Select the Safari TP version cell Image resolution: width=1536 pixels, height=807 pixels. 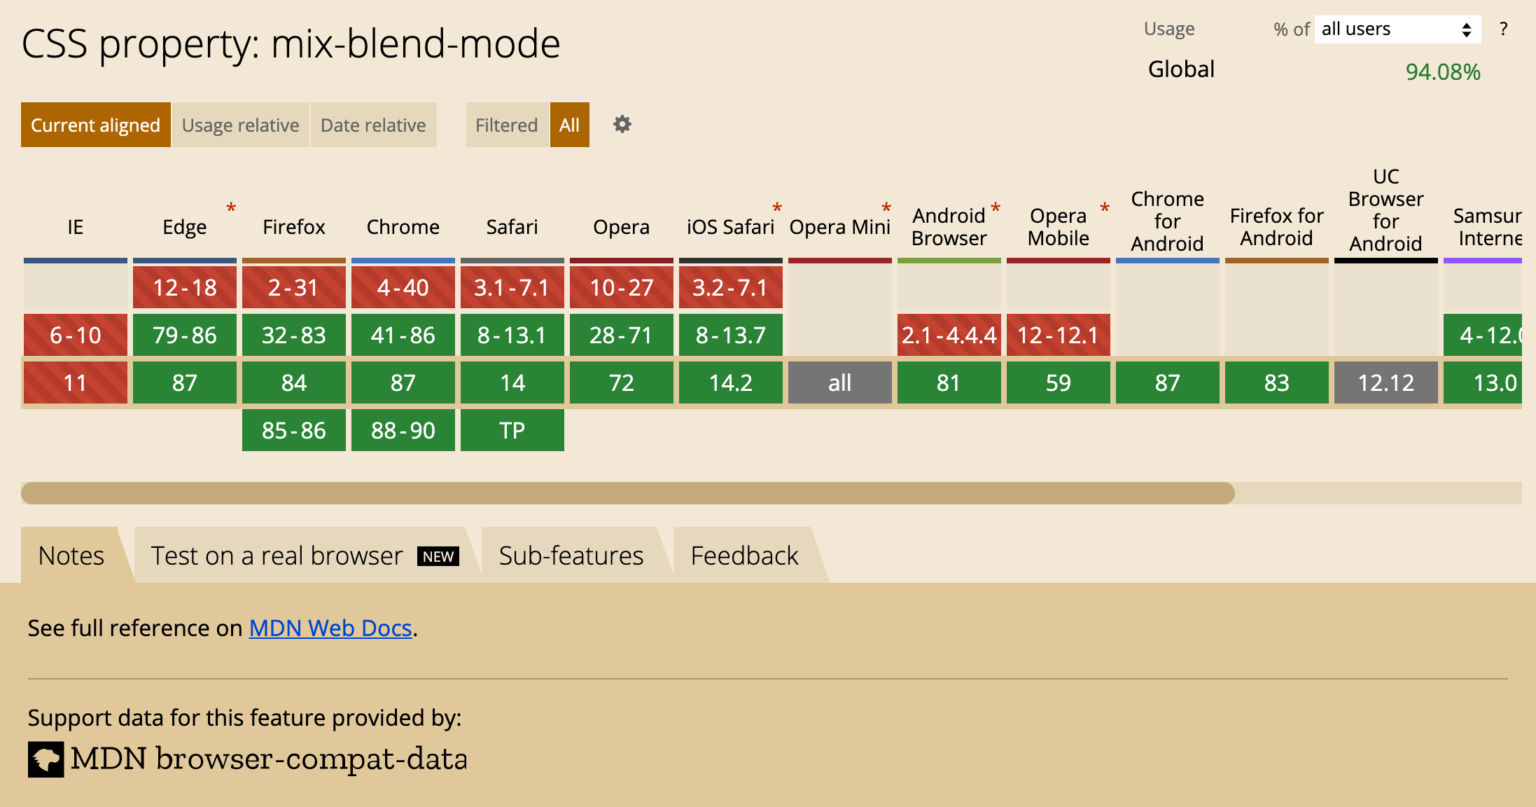tap(511, 430)
